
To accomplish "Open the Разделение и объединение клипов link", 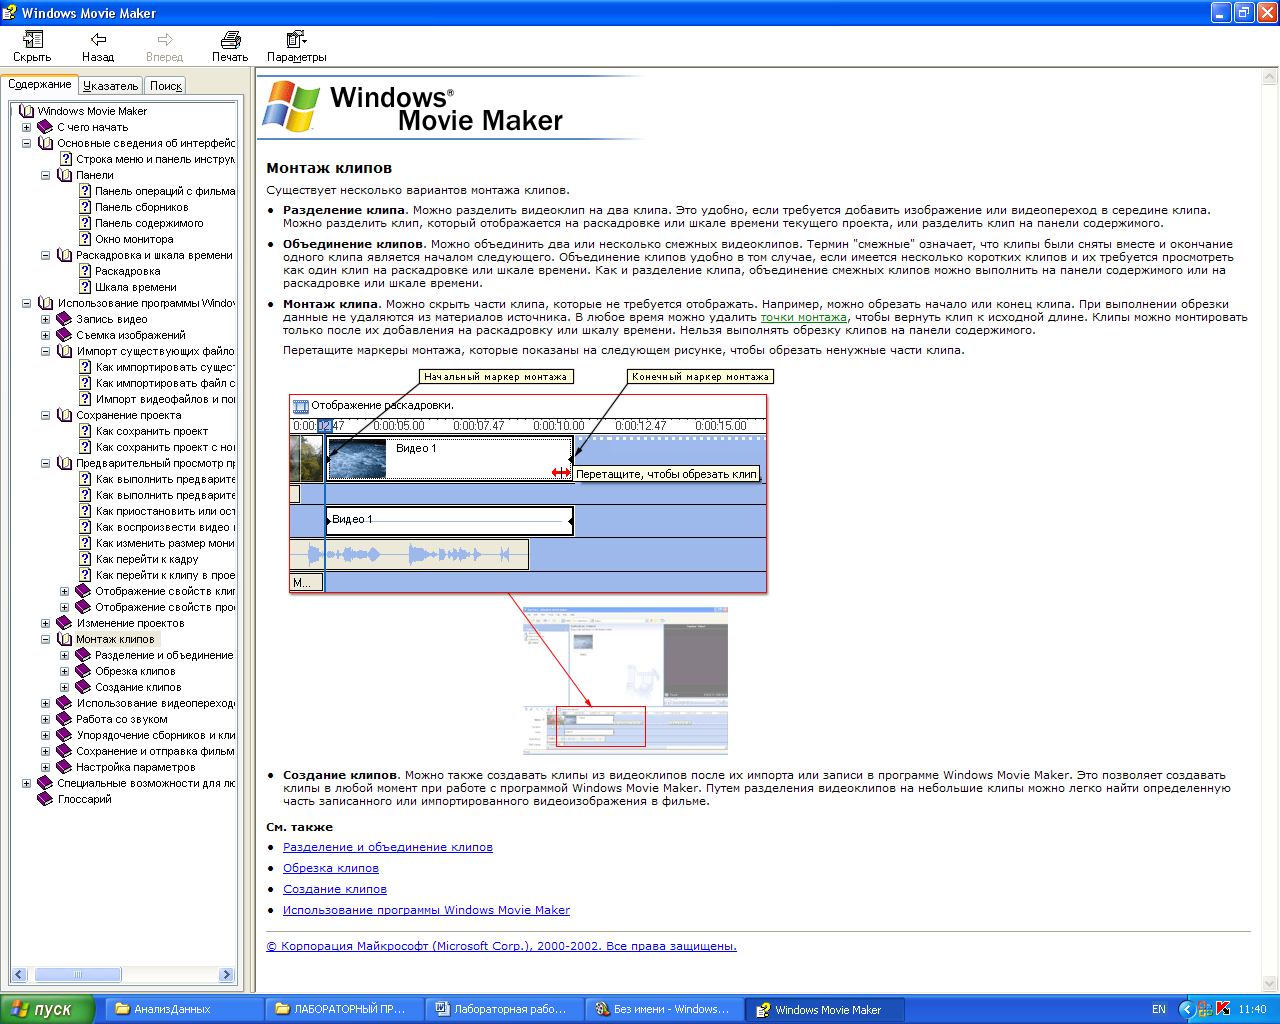I will [x=388, y=847].
